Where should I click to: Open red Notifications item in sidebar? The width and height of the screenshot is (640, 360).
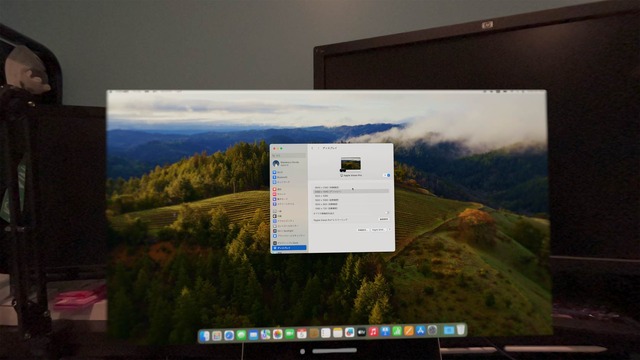pos(289,189)
